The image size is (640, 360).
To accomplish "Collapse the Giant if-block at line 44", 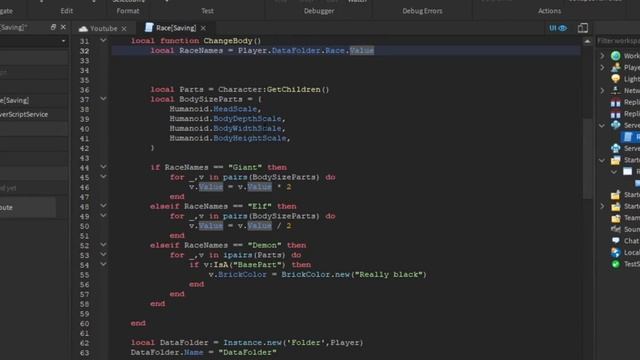I will 103,167.
